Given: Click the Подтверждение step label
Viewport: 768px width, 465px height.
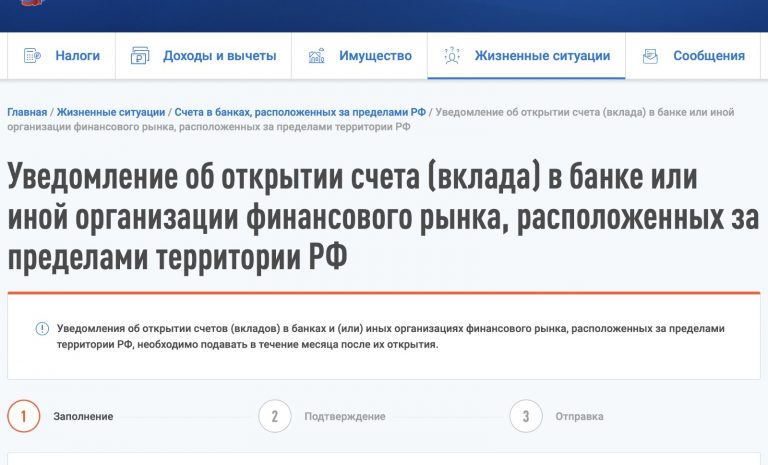Looking at the screenshot, I should click(x=345, y=416).
